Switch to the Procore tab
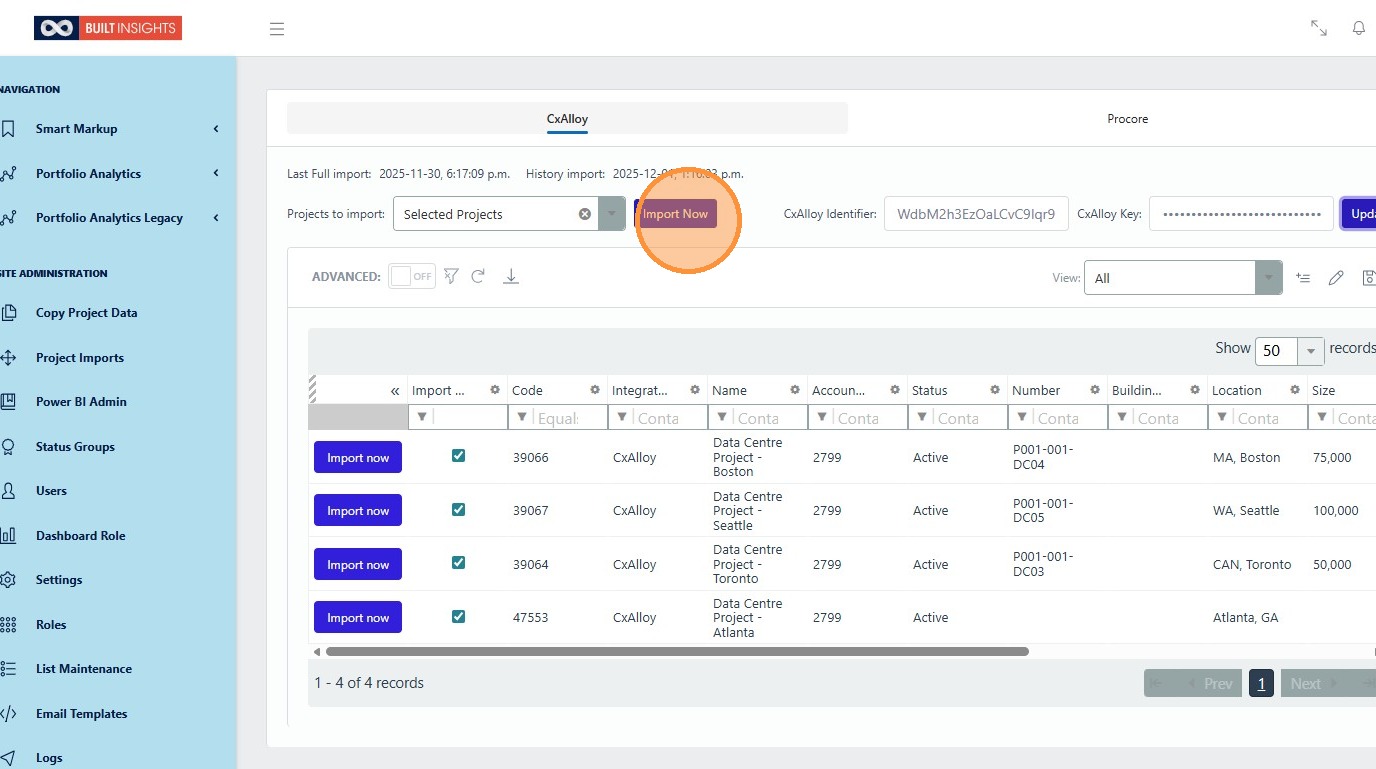Viewport: 1376px width, 769px height. (1127, 119)
